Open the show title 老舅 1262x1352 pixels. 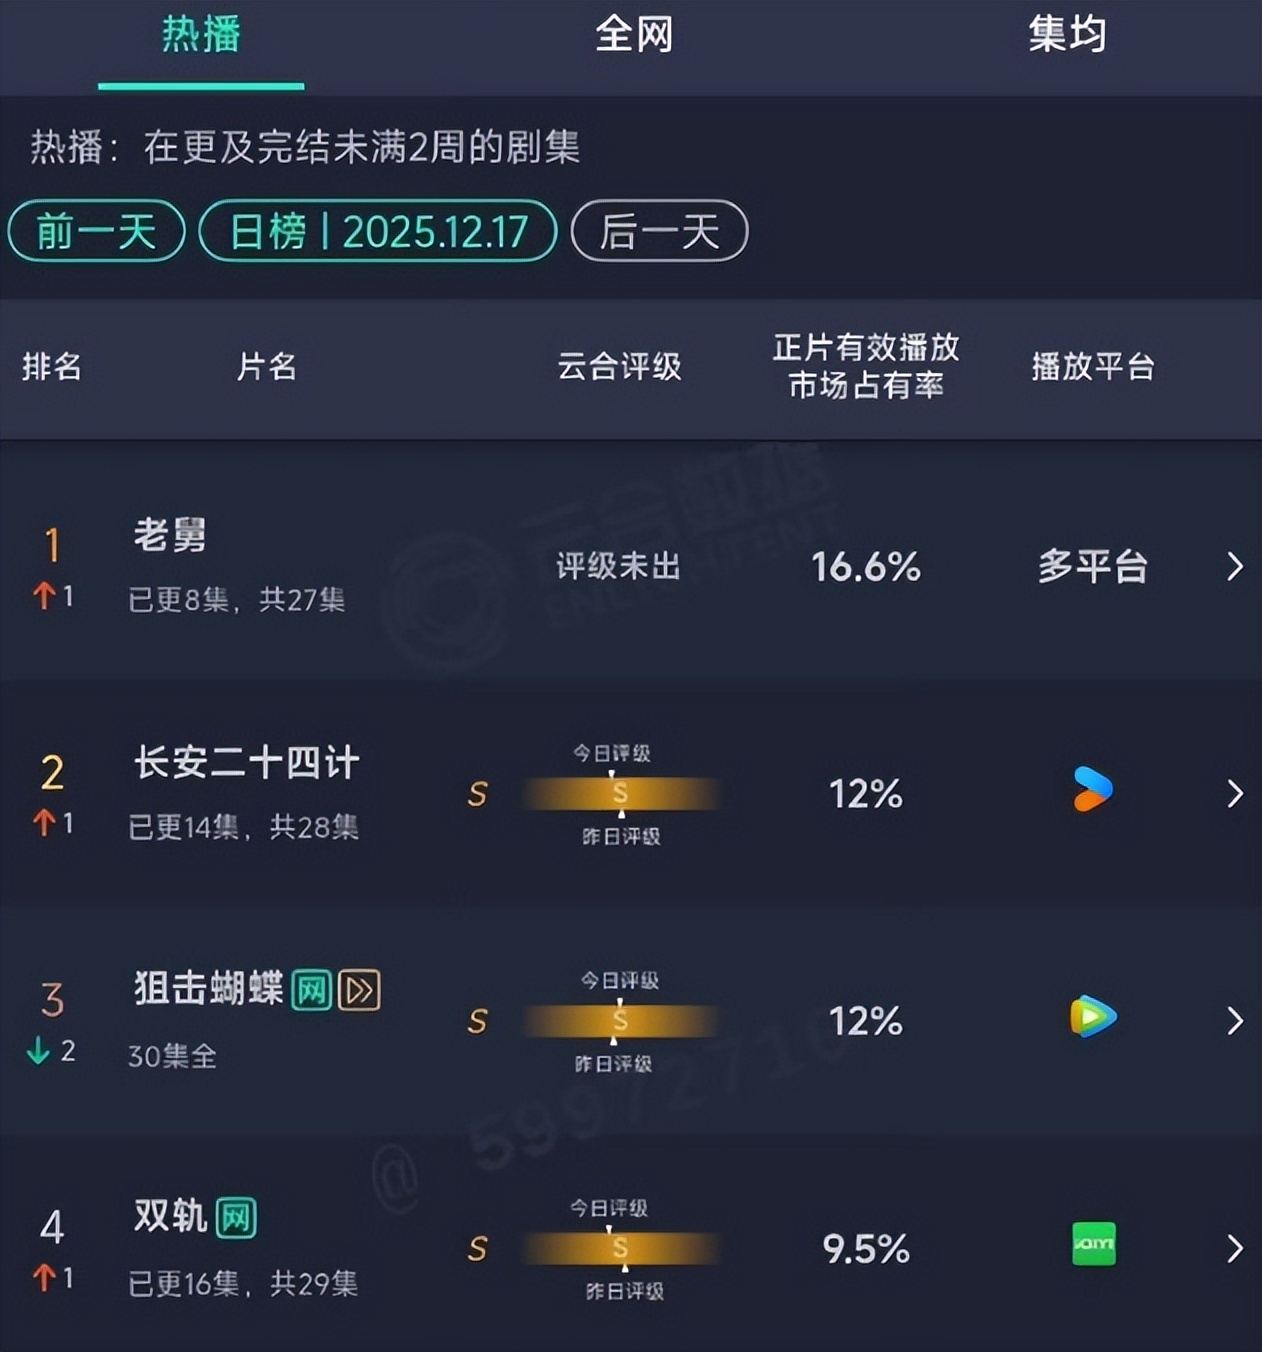(170, 536)
